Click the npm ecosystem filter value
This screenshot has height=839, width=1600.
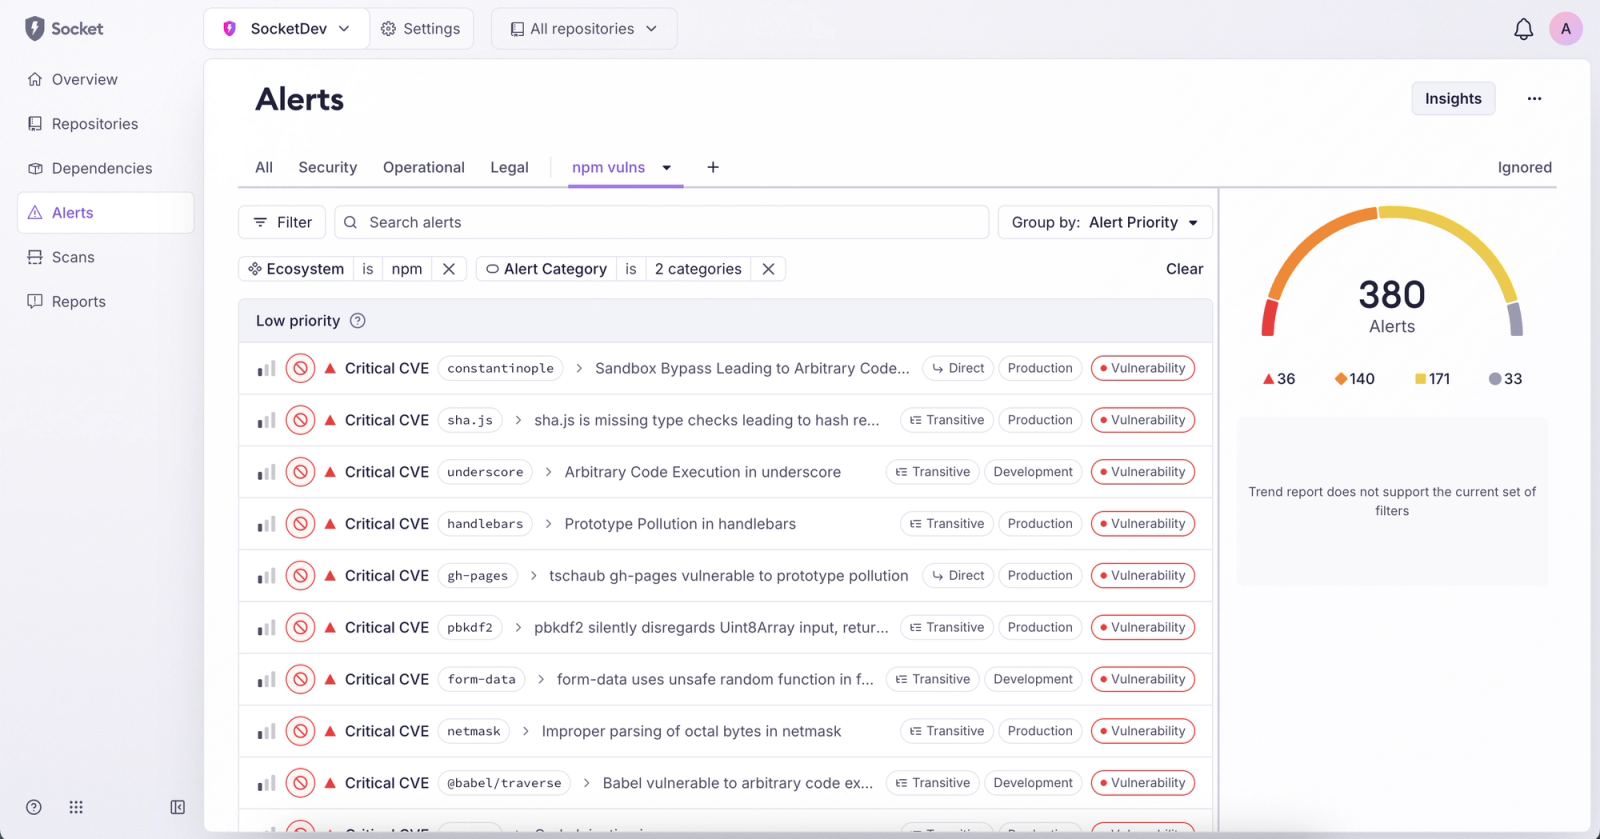coord(407,269)
